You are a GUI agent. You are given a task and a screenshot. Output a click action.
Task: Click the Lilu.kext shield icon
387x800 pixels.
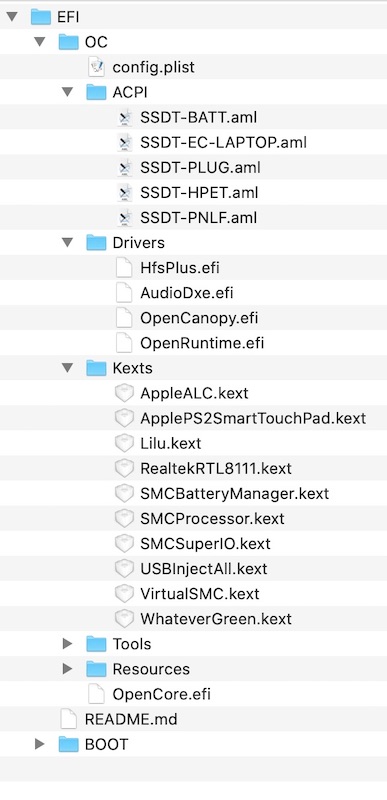(124, 443)
